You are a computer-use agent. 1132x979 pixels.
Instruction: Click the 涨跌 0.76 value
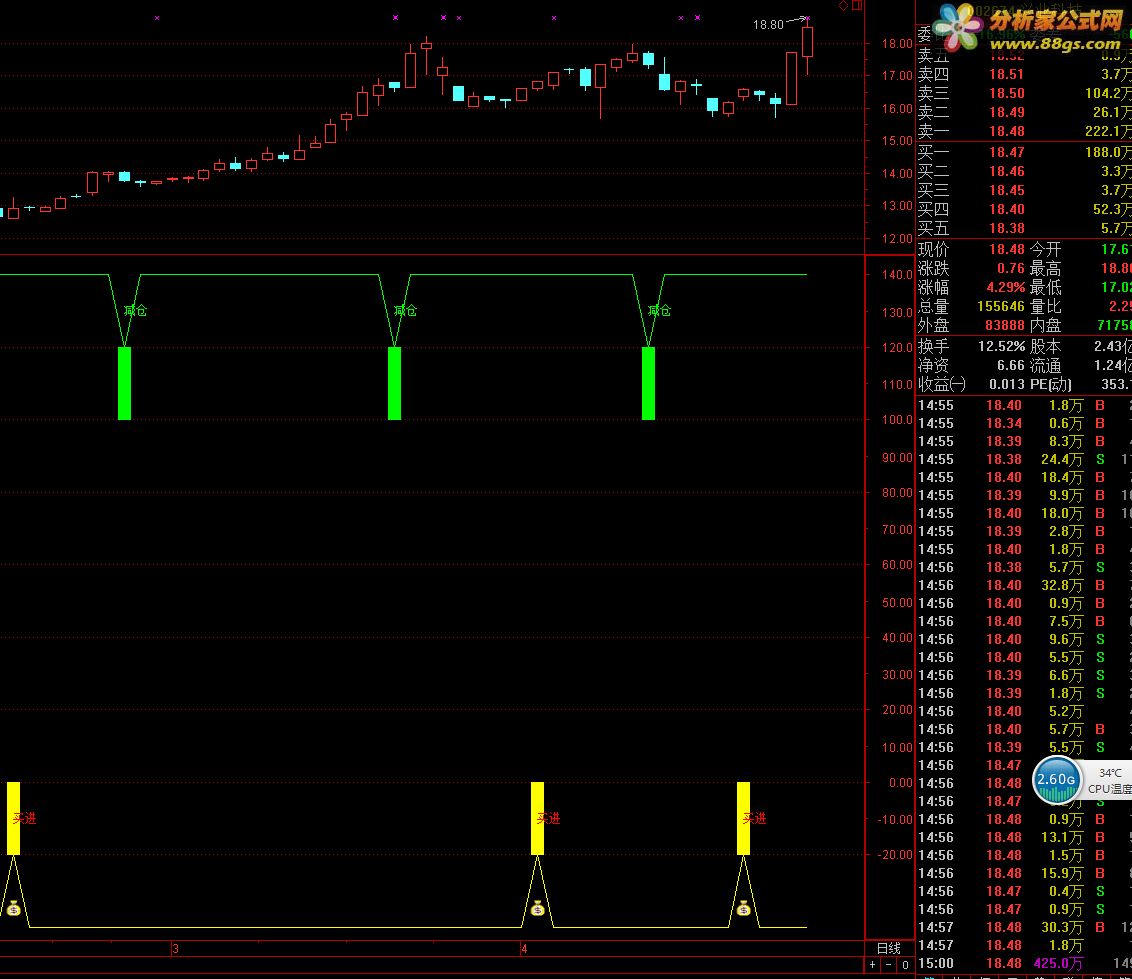click(x=1011, y=269)
